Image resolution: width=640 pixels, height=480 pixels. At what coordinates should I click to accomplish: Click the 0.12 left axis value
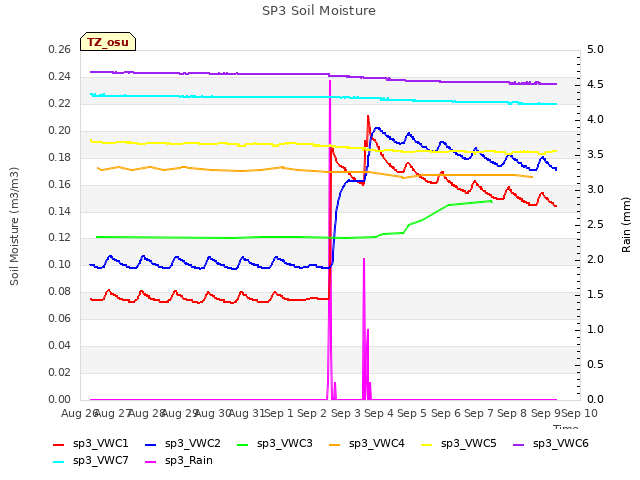[60, 238]
